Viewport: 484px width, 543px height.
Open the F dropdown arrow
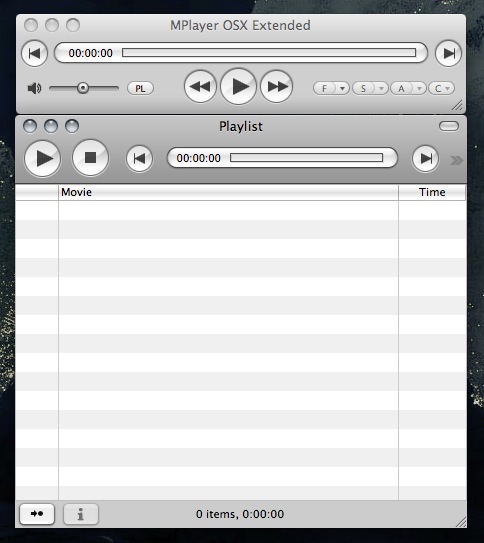[x=342, y=88]
